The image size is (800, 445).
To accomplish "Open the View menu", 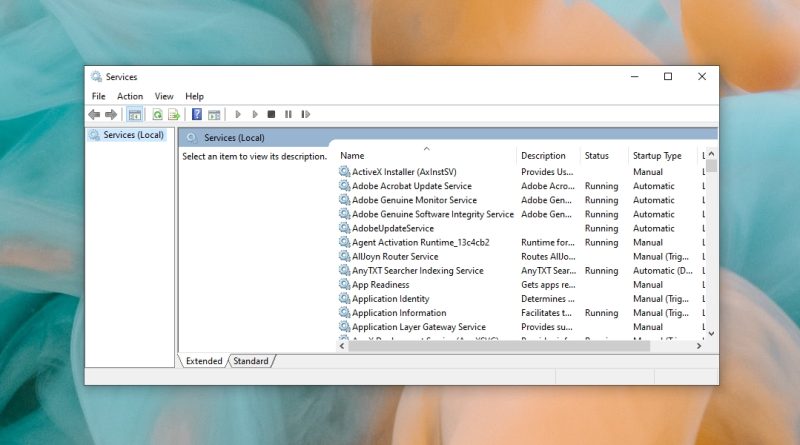I will point(164,96).
